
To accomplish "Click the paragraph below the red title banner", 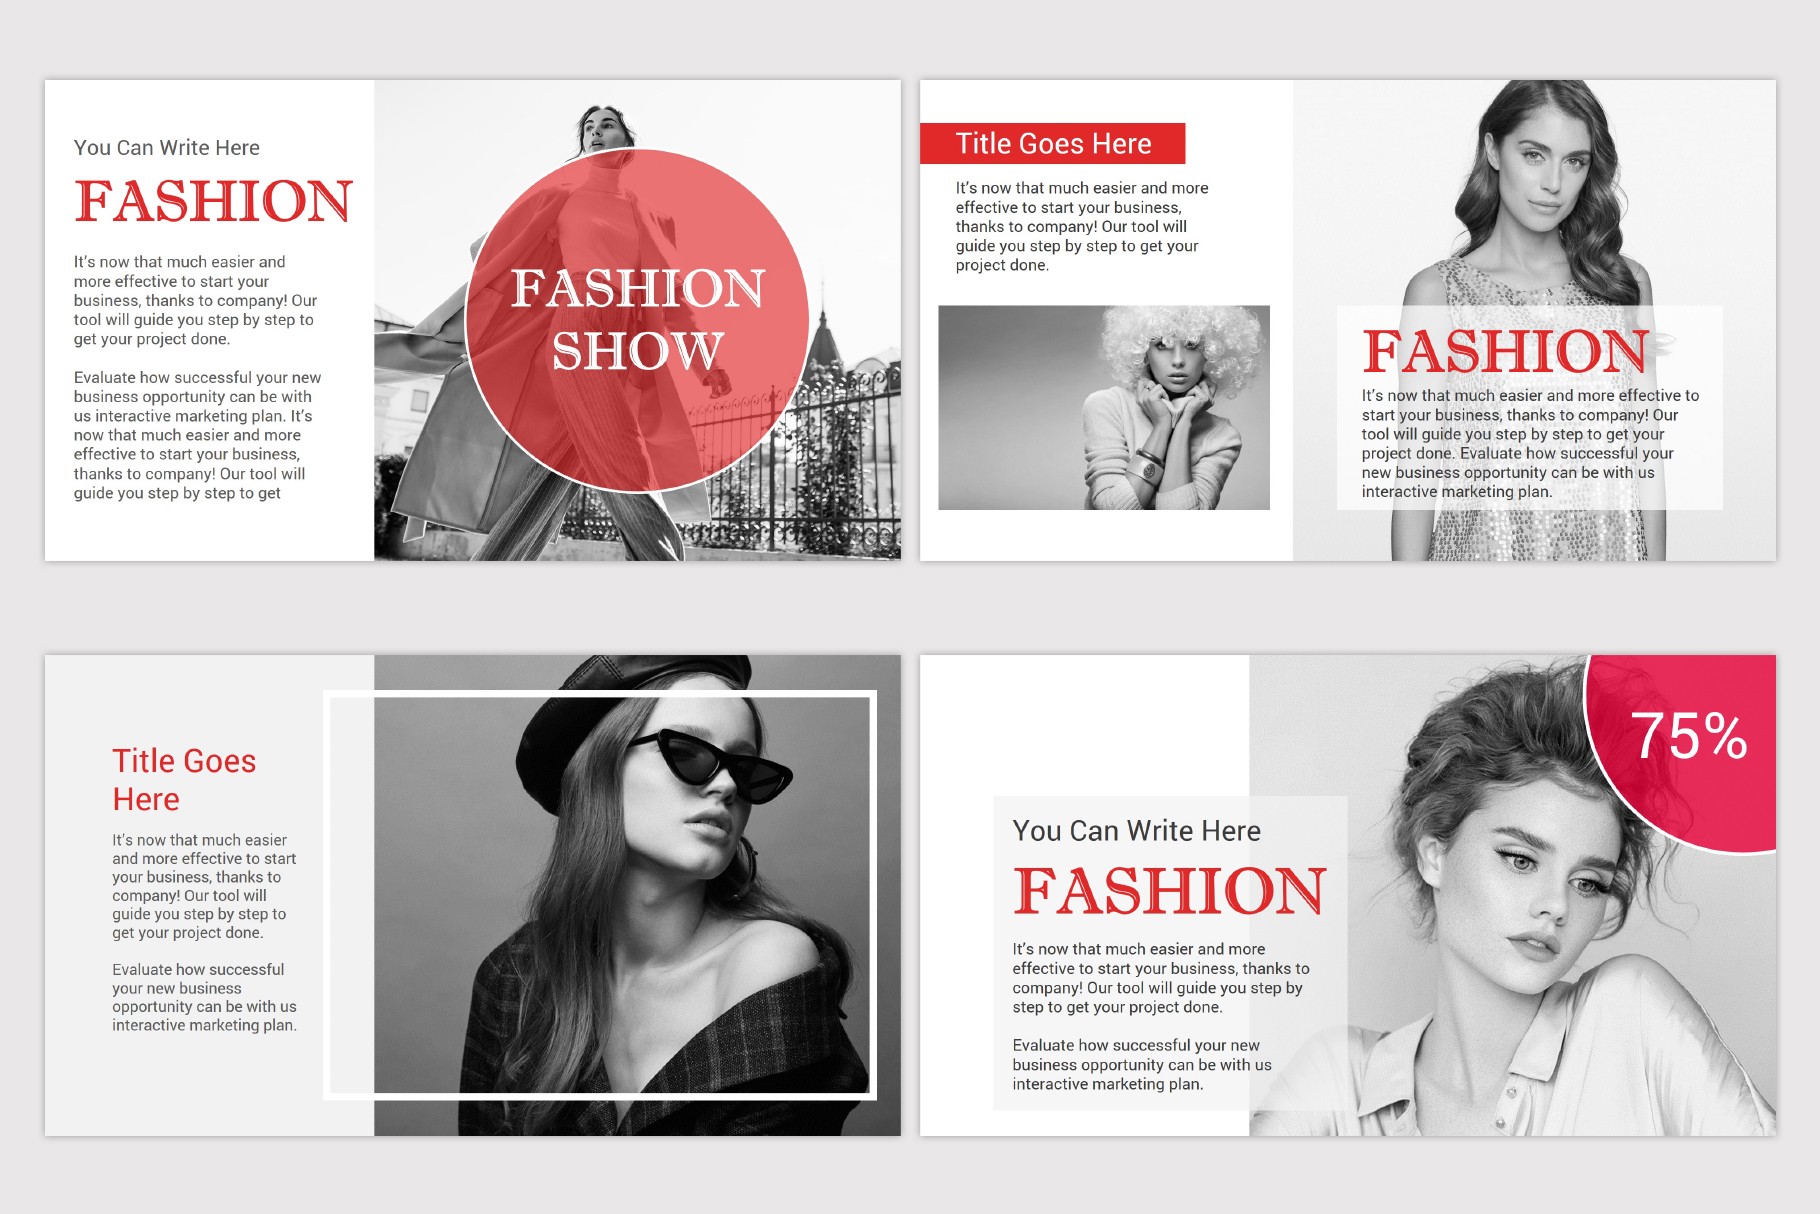I will [x=1080, y=226].
